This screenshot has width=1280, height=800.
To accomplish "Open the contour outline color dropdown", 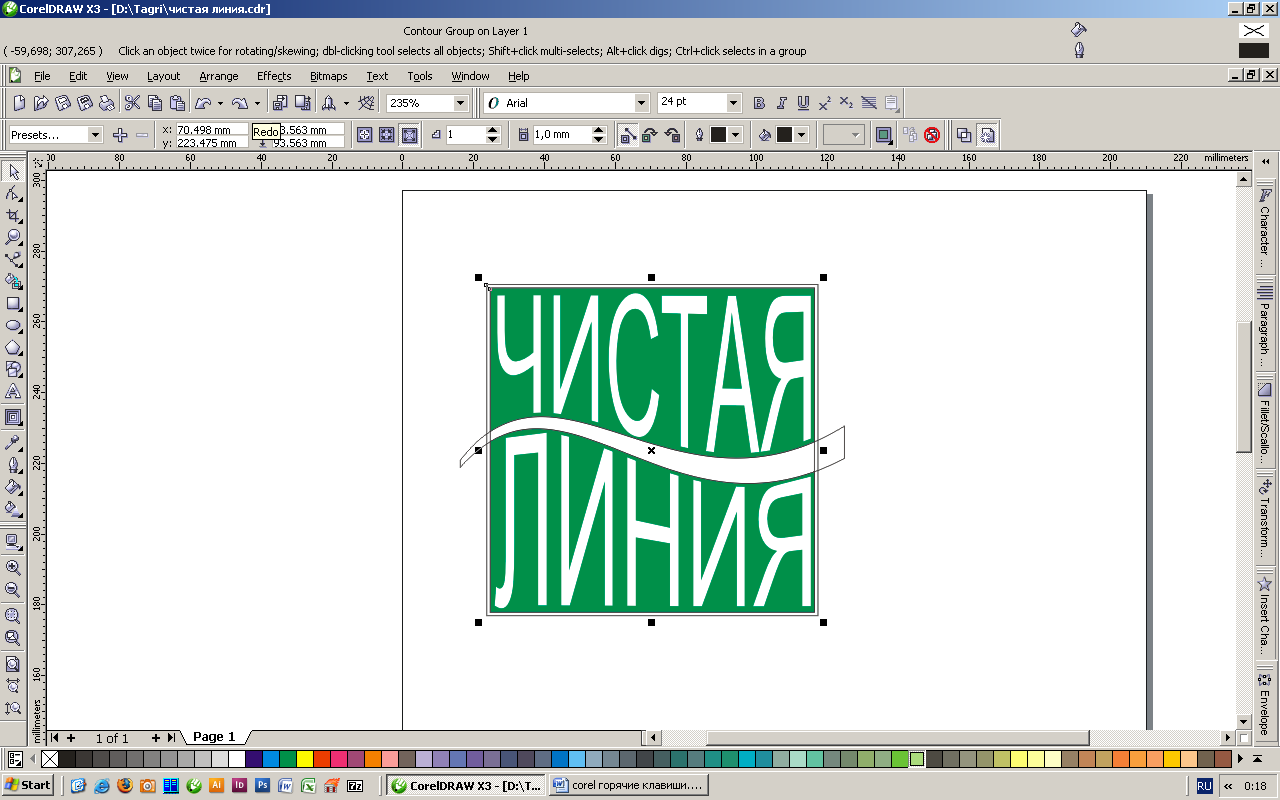I will 736,134.
